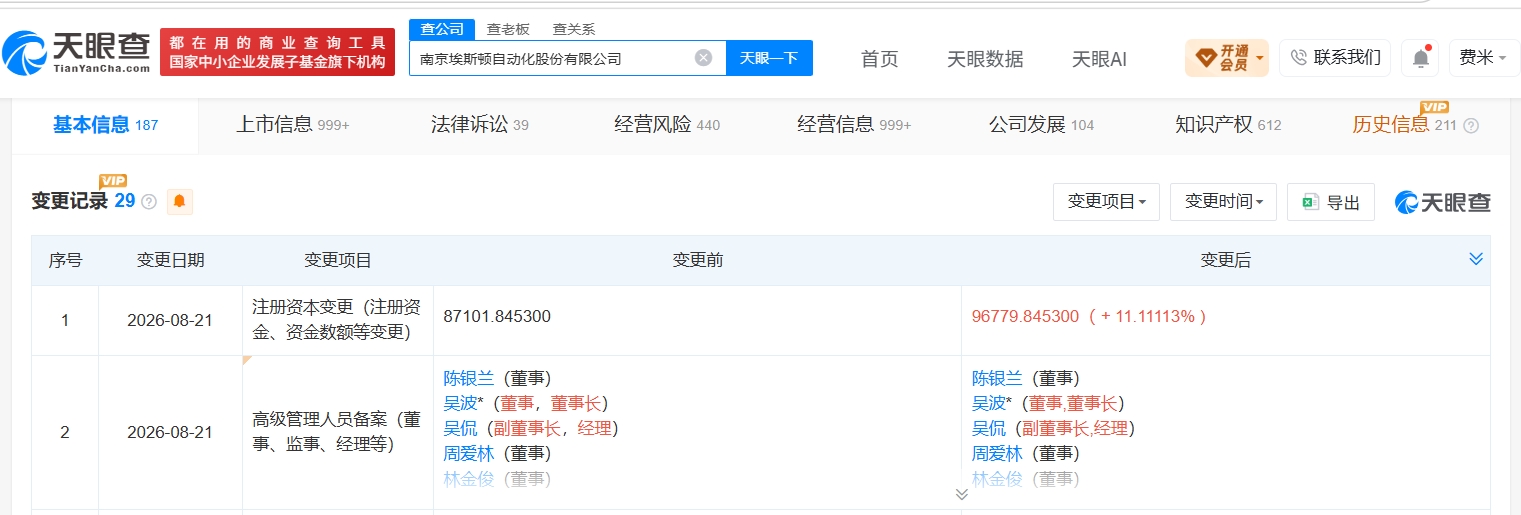Open 周爱林 link in 变更前 column

[467, 453]
